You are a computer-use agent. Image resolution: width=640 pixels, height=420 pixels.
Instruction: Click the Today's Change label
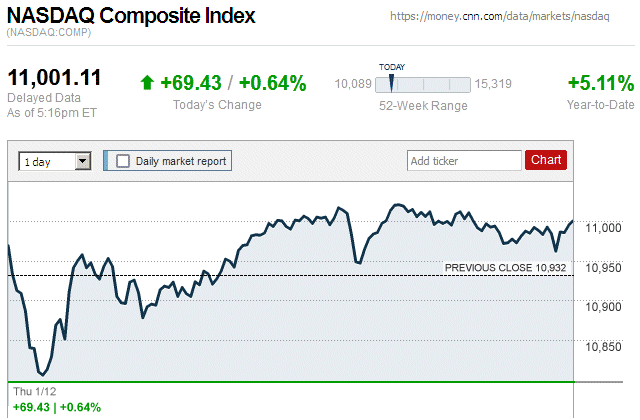pos(217,105)
